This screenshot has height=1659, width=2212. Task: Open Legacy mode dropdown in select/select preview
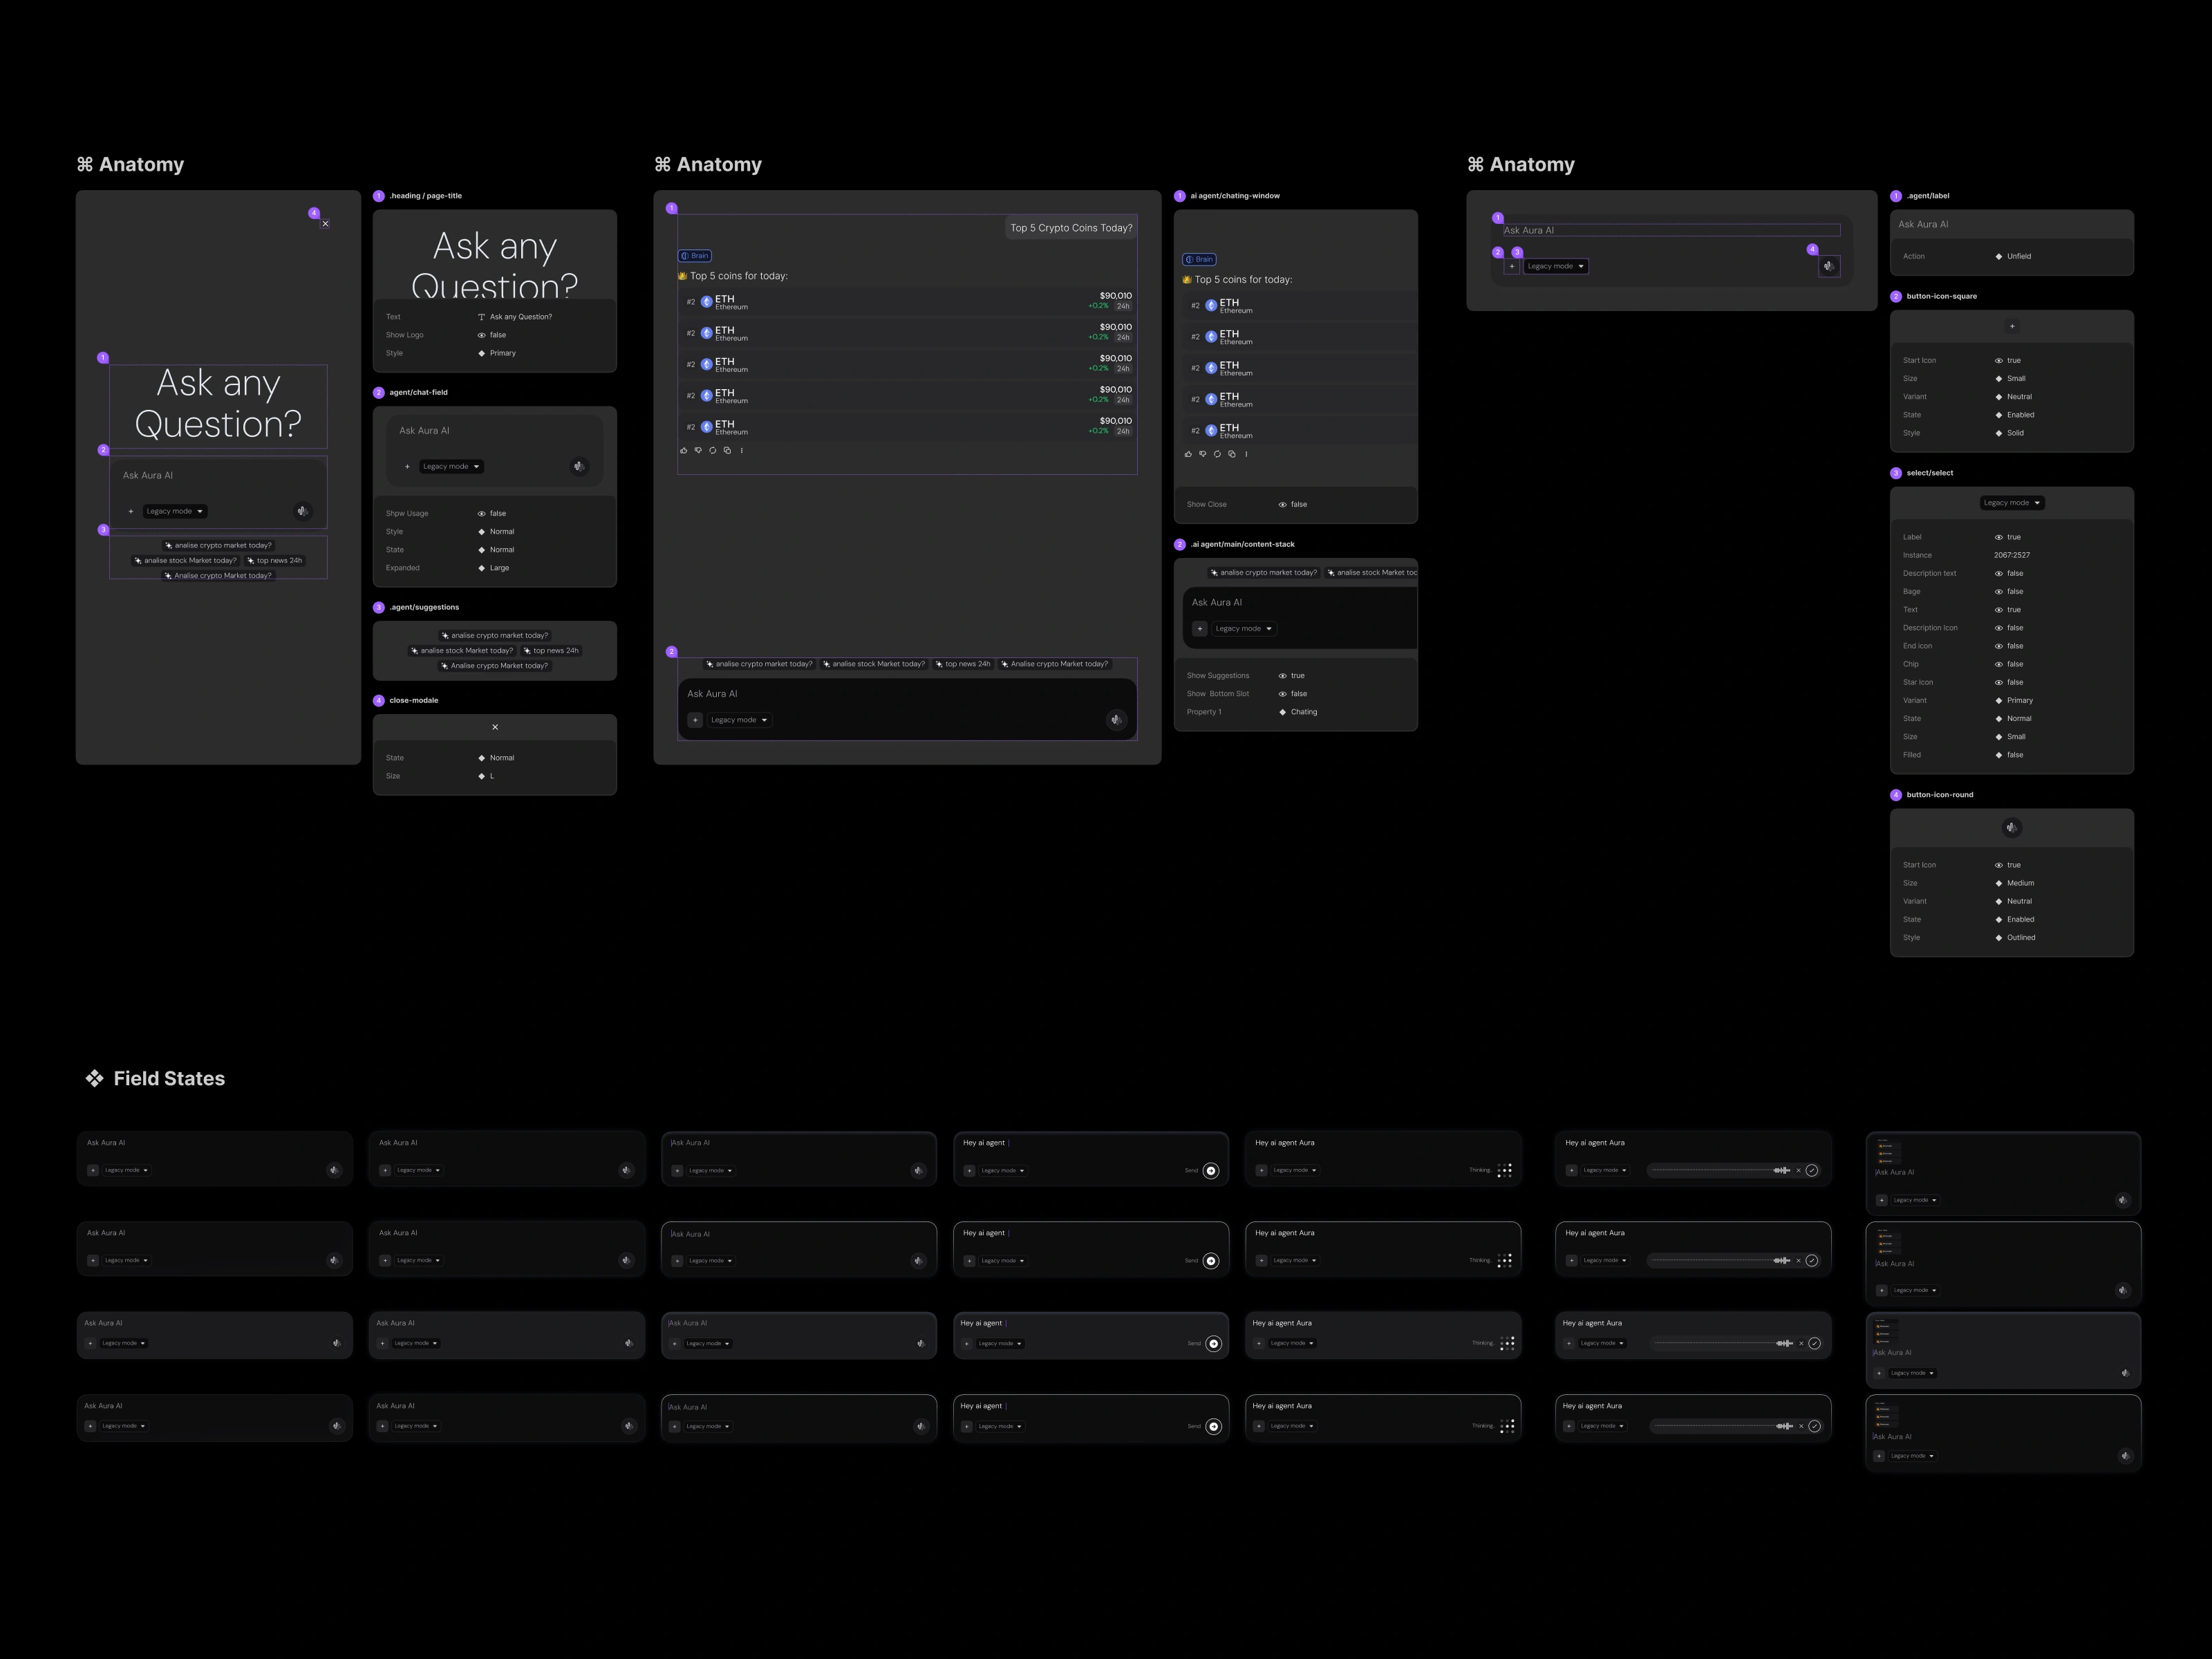[x=2012, y=503]
